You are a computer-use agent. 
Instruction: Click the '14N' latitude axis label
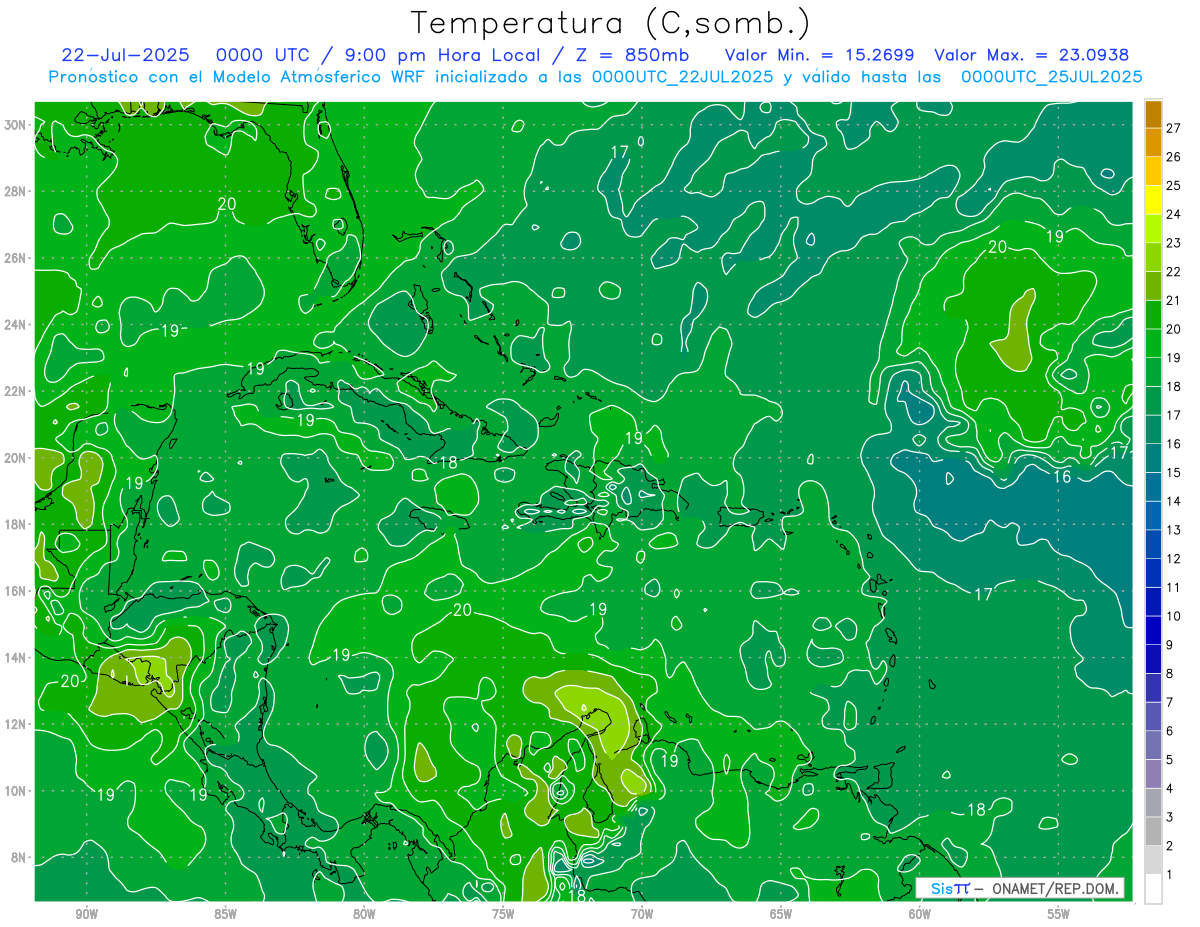pos(17,657)
